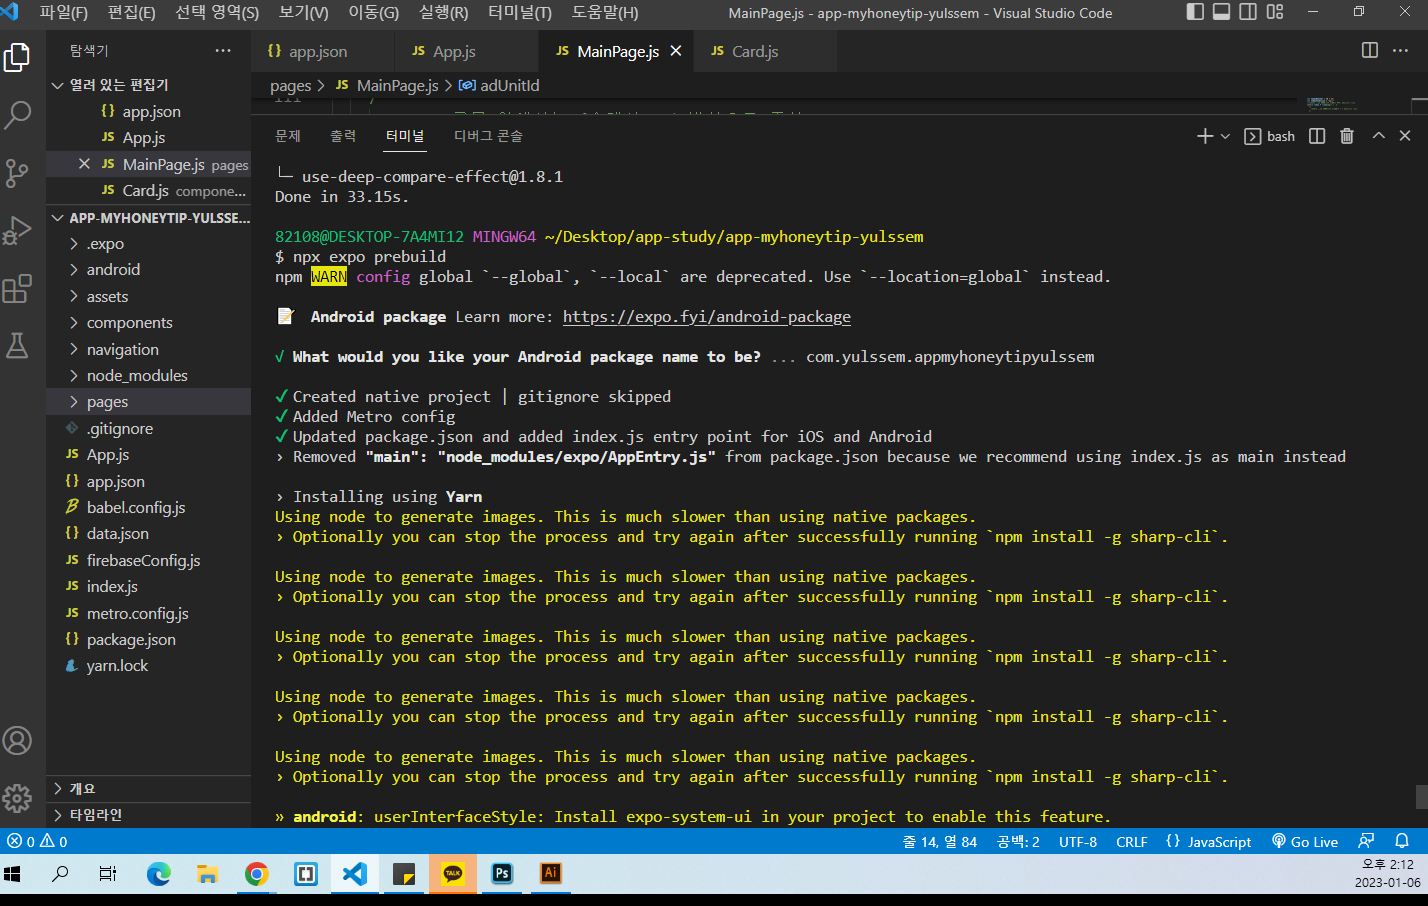Open the Search view in activity bar
This screenshot has width=1428, height=906.
click(x=18, y=115)
